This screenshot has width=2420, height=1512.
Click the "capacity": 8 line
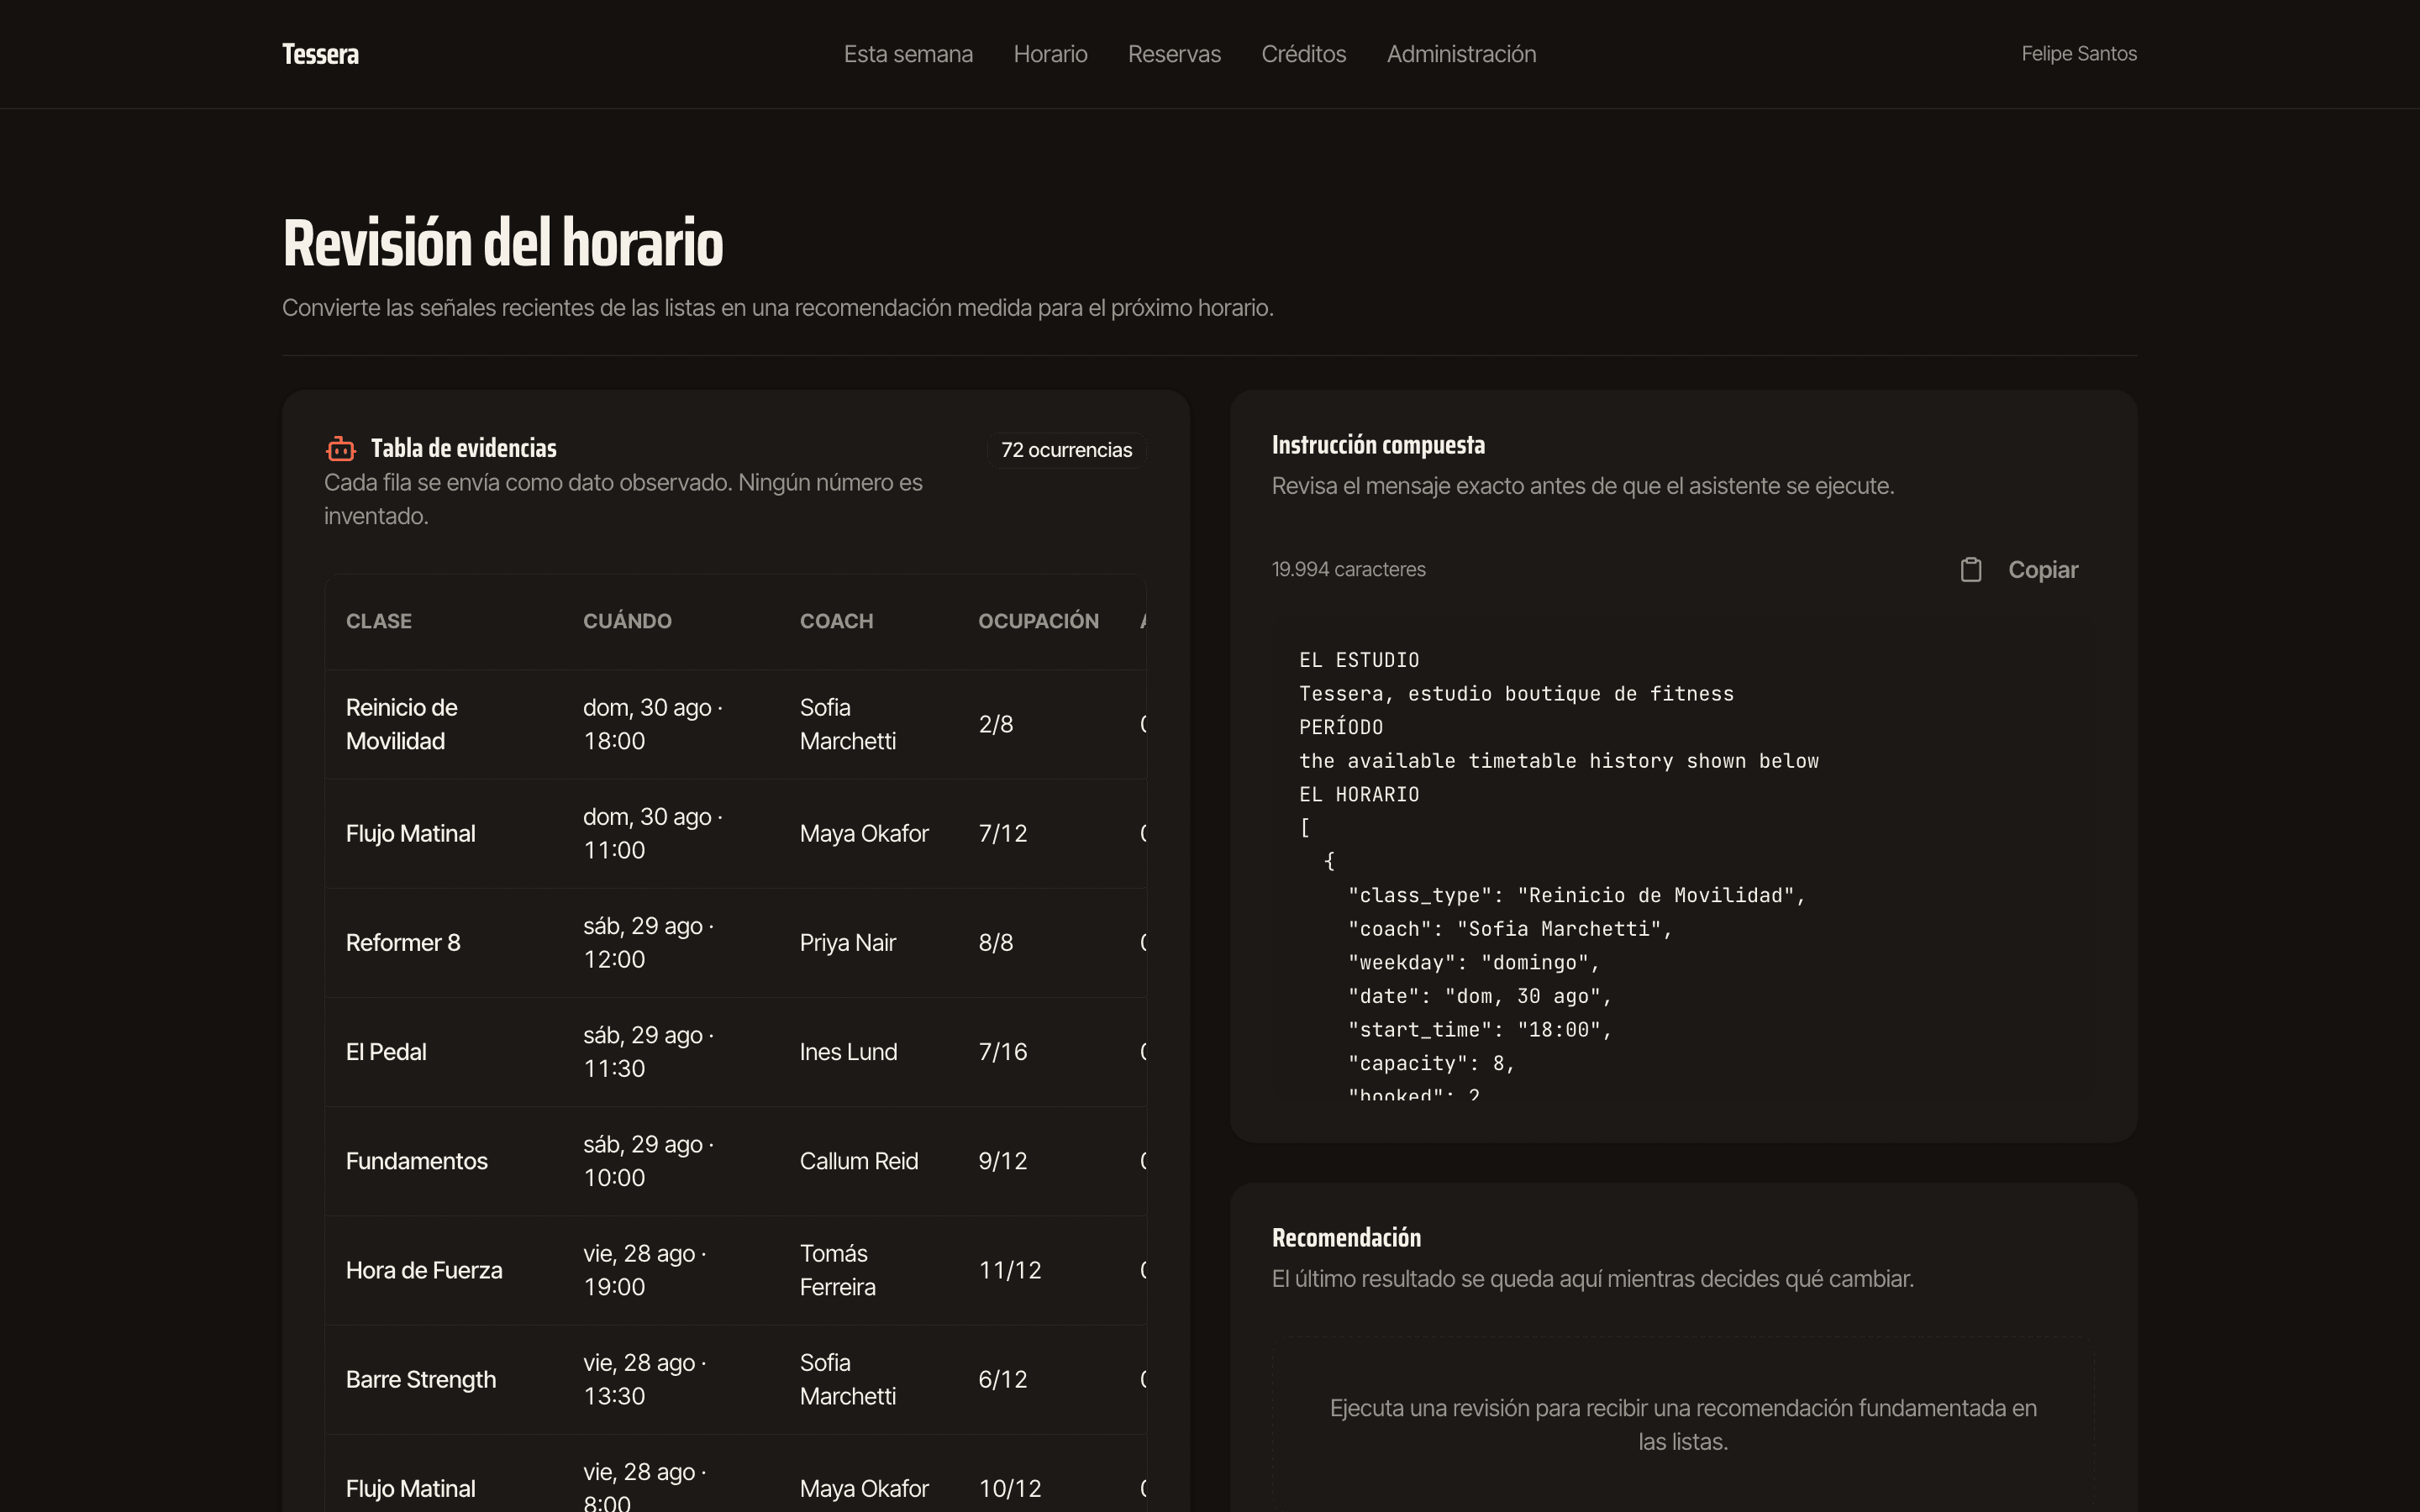(x=1431, y=1063)
